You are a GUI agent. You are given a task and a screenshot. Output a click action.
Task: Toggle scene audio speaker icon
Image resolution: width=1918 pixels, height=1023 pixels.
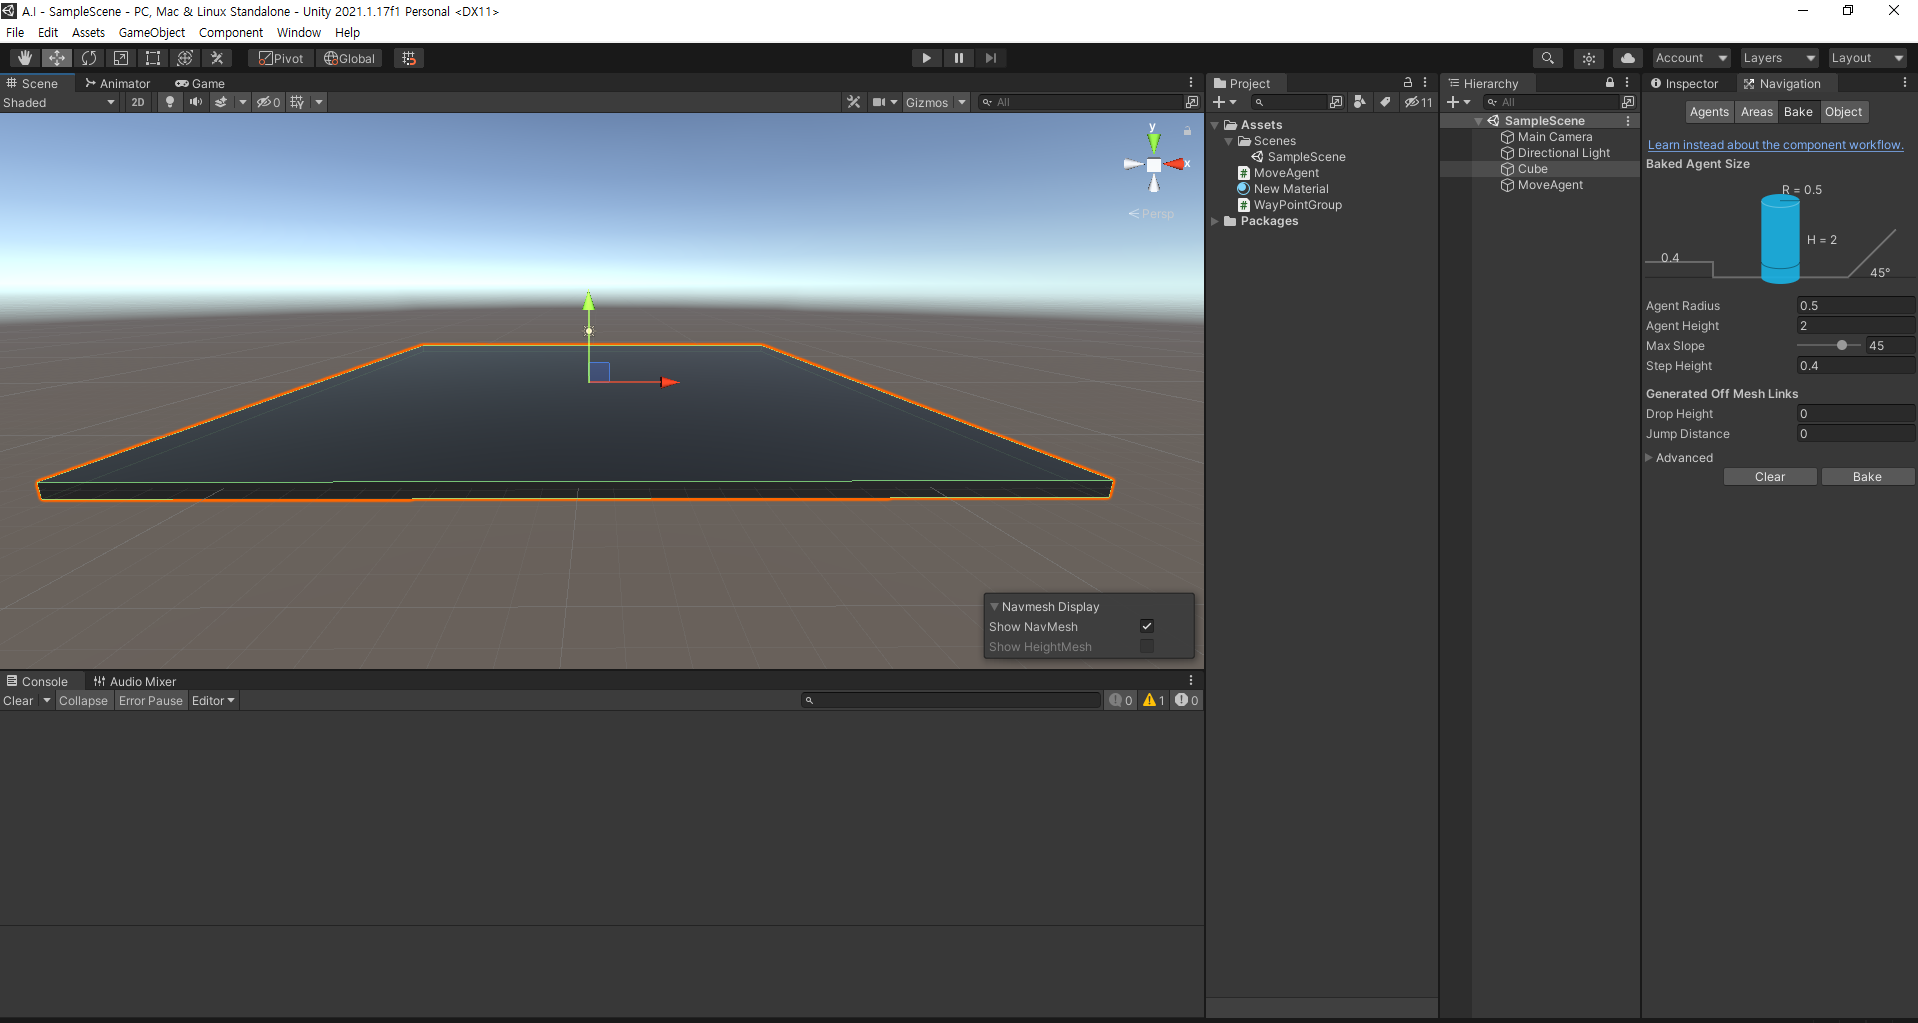[196, 102]
